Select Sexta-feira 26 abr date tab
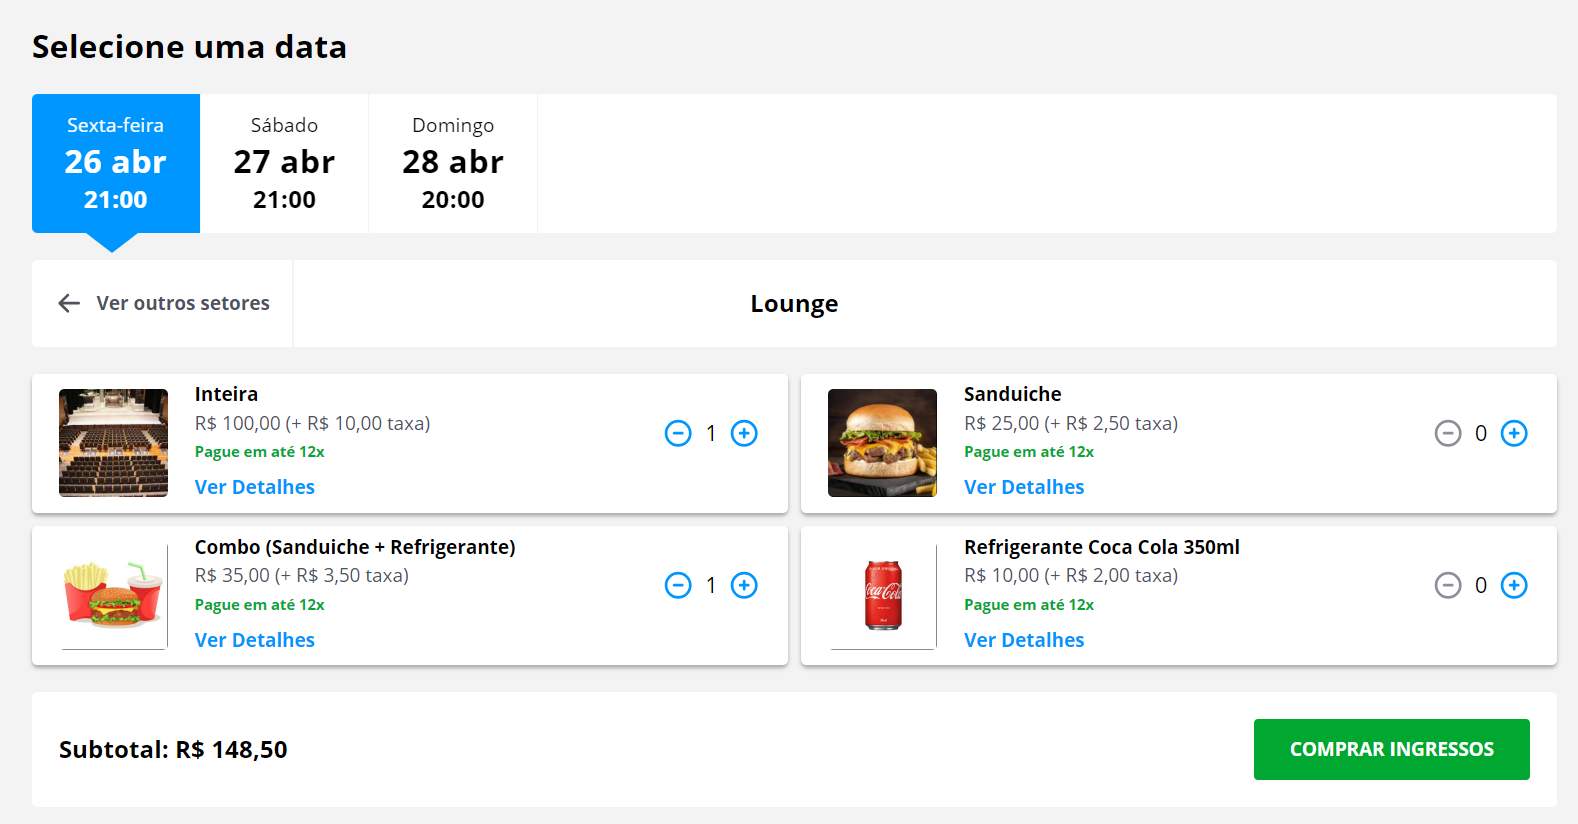 point(116,164)
